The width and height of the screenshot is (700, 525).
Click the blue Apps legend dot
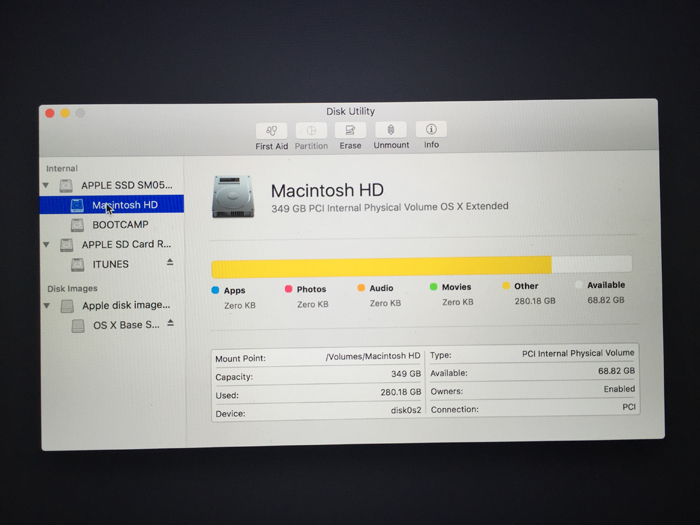pos(215,290)
